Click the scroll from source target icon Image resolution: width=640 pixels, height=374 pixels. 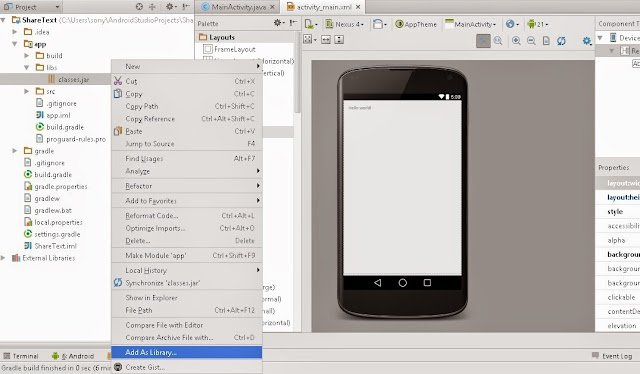pos(139,7)
